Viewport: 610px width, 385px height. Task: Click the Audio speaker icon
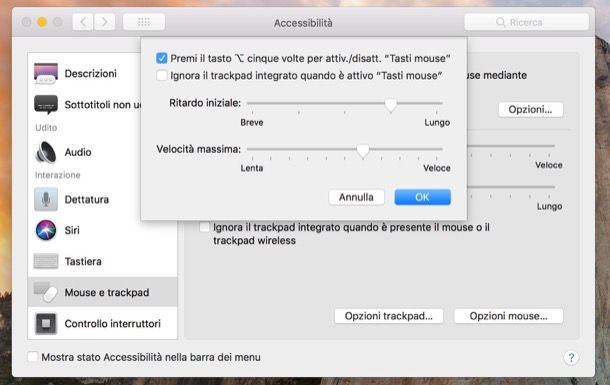tap(46, 152)
